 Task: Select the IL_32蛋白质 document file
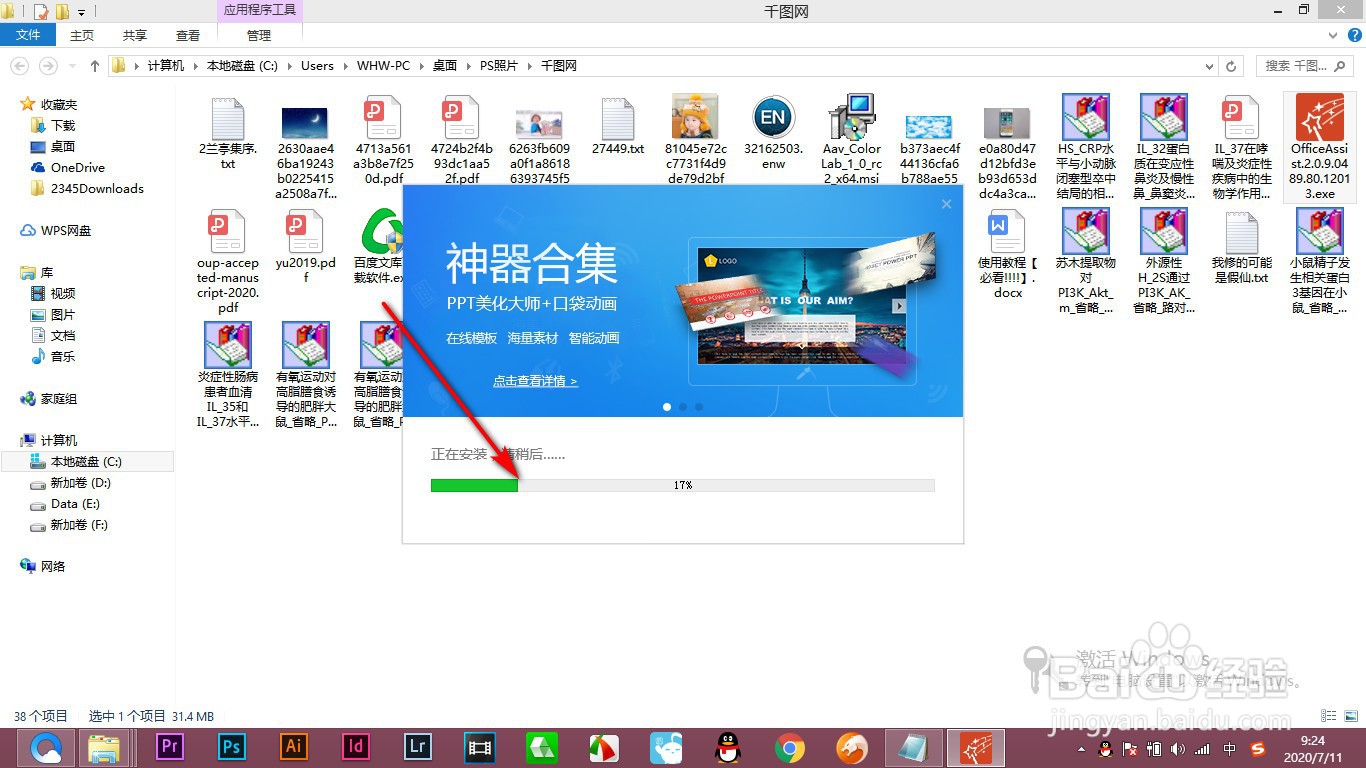1164,148
